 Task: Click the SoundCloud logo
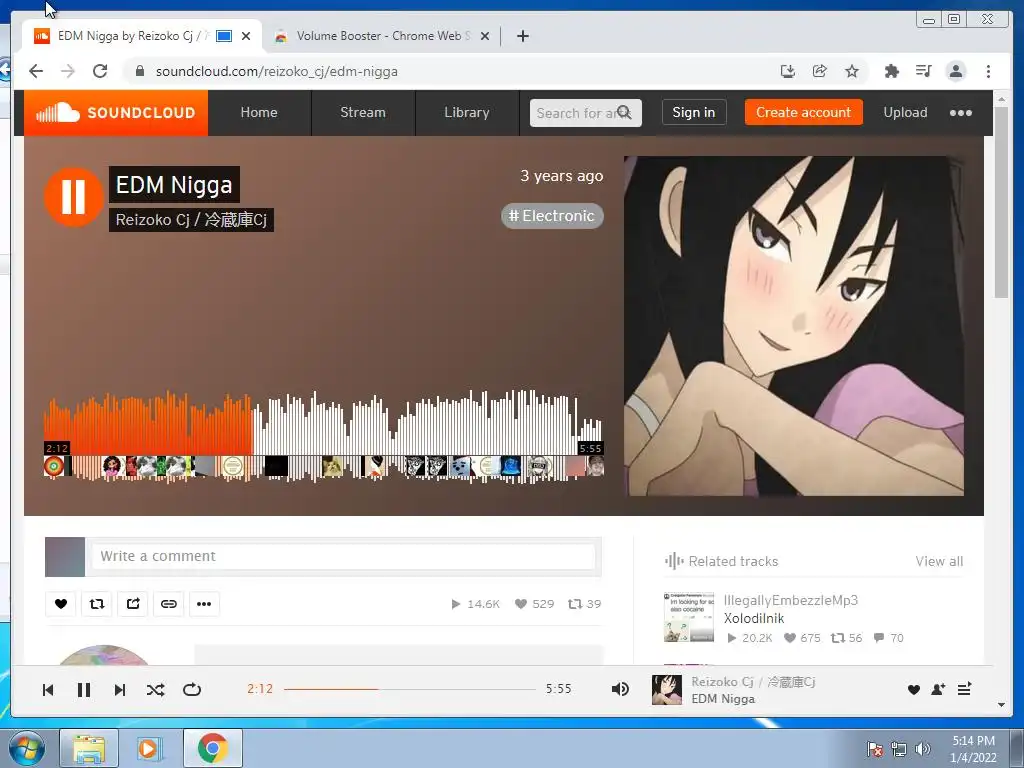116,112
